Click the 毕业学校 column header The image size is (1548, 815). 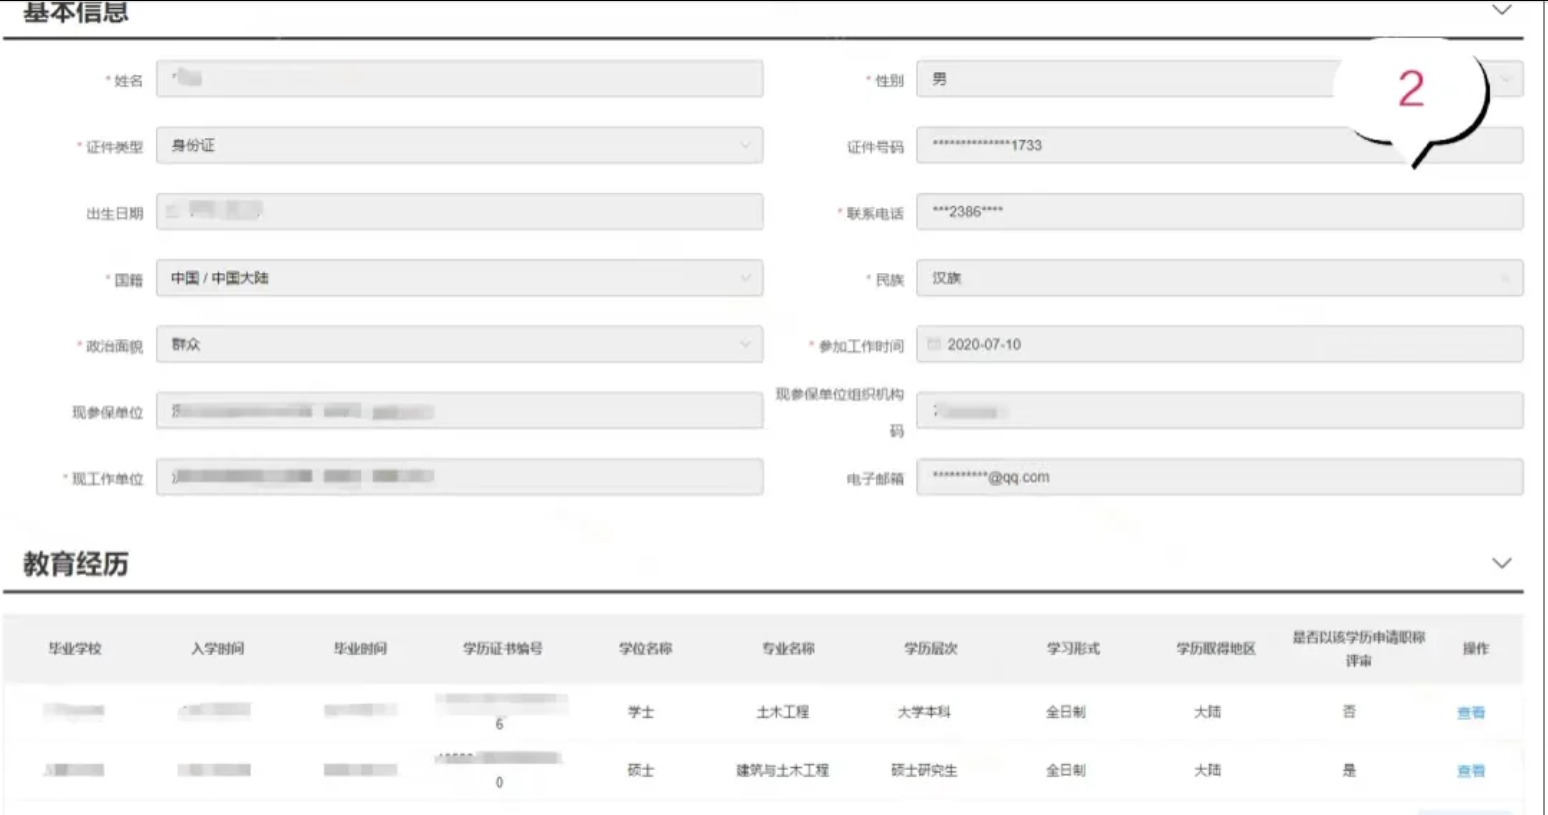click(x=75, y=648)
